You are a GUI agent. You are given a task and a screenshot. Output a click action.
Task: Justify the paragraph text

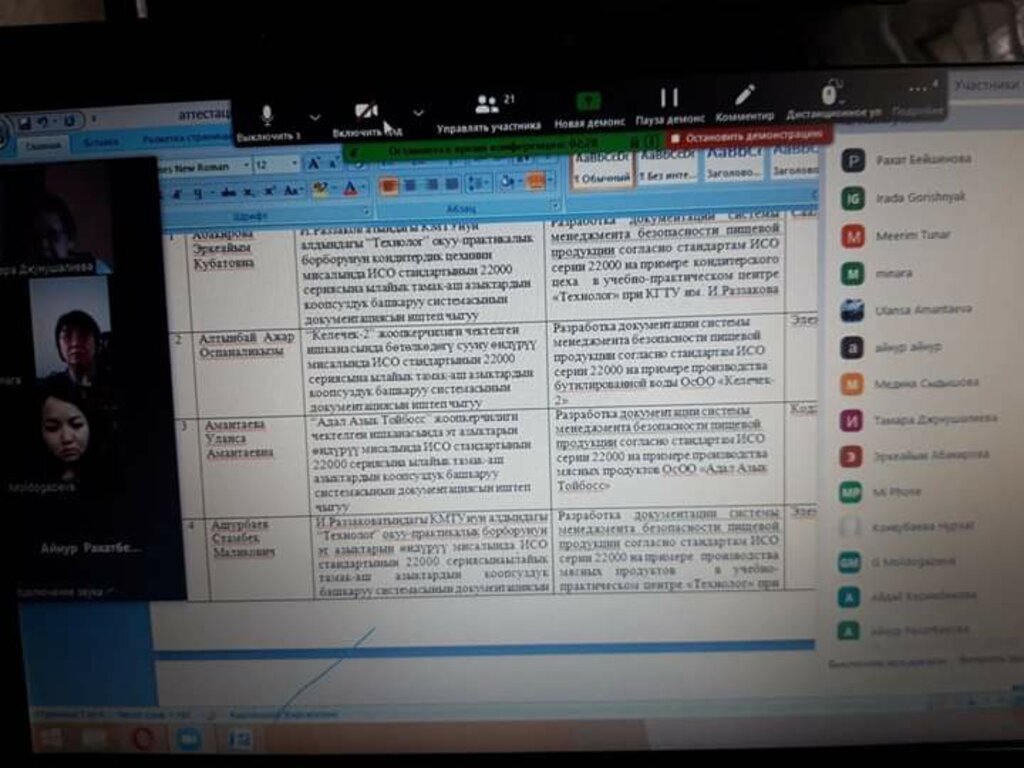pyautogui.click(x=452, y=184)
